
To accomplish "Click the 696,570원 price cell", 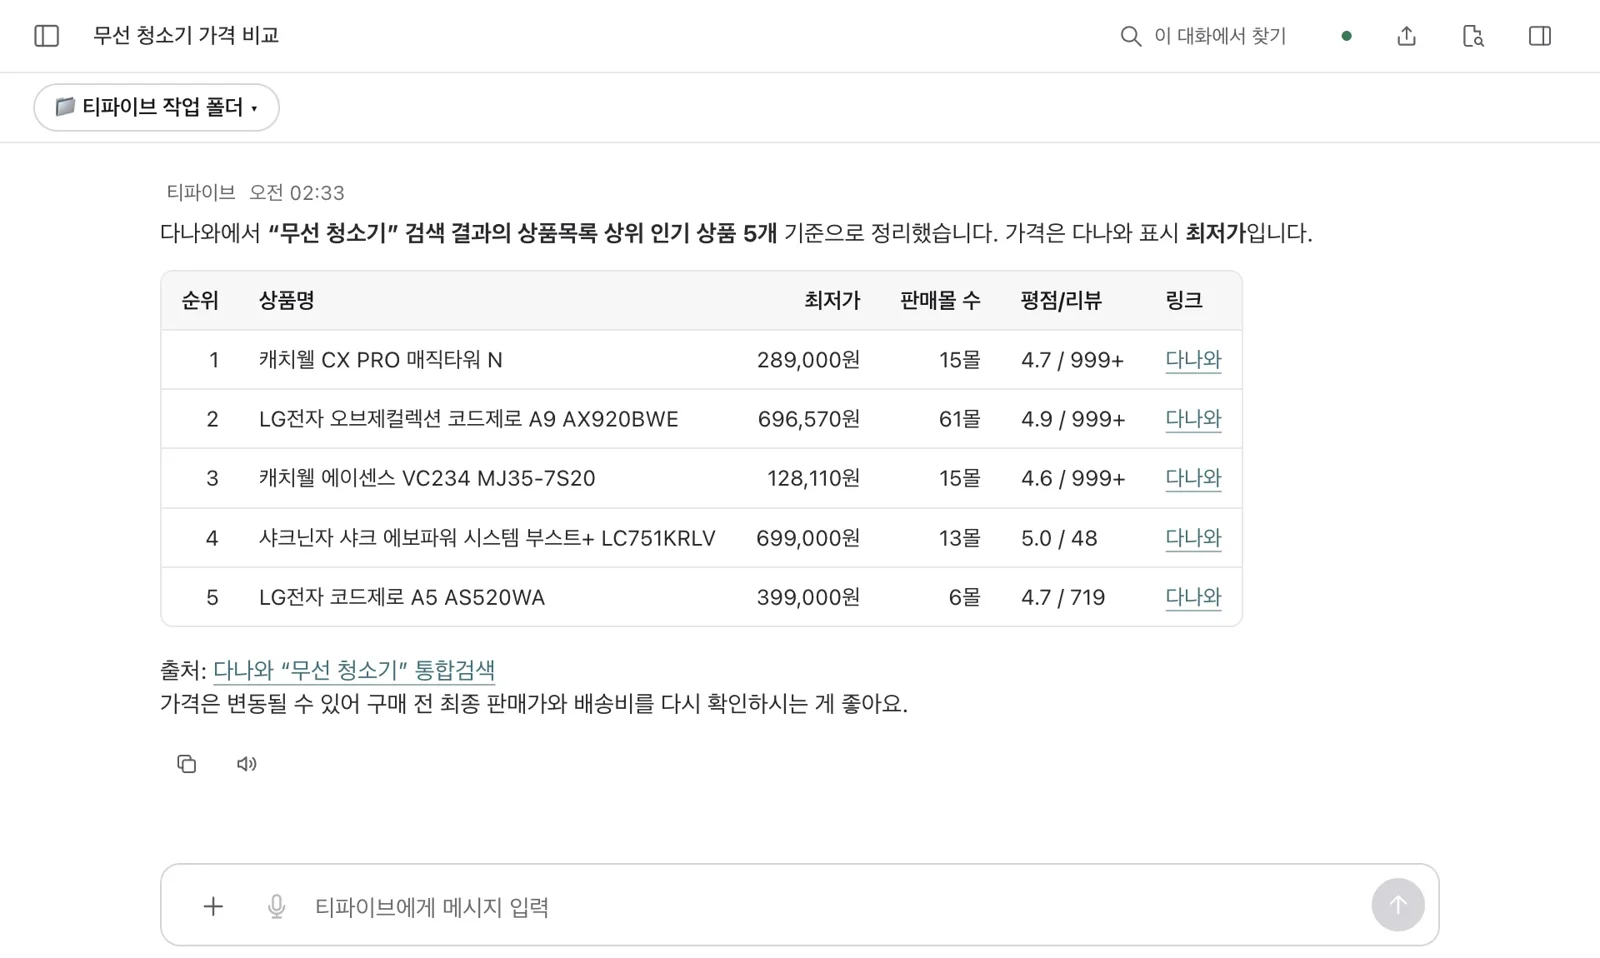I will (x=808, y=419).
